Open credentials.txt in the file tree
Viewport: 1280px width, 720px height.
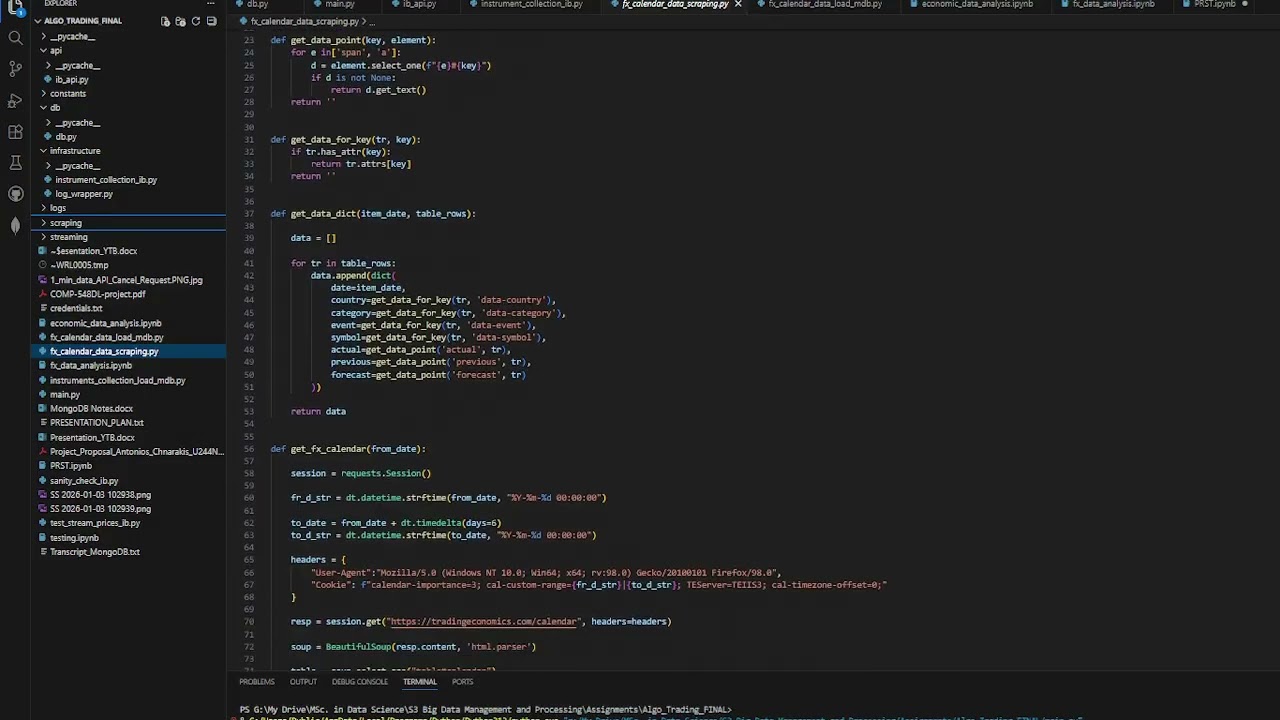pos(76,309)
